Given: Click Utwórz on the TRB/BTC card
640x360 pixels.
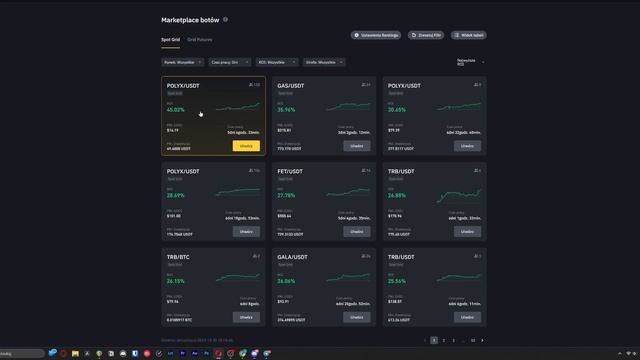Looking at the screenshot, I should pos(246,317).
